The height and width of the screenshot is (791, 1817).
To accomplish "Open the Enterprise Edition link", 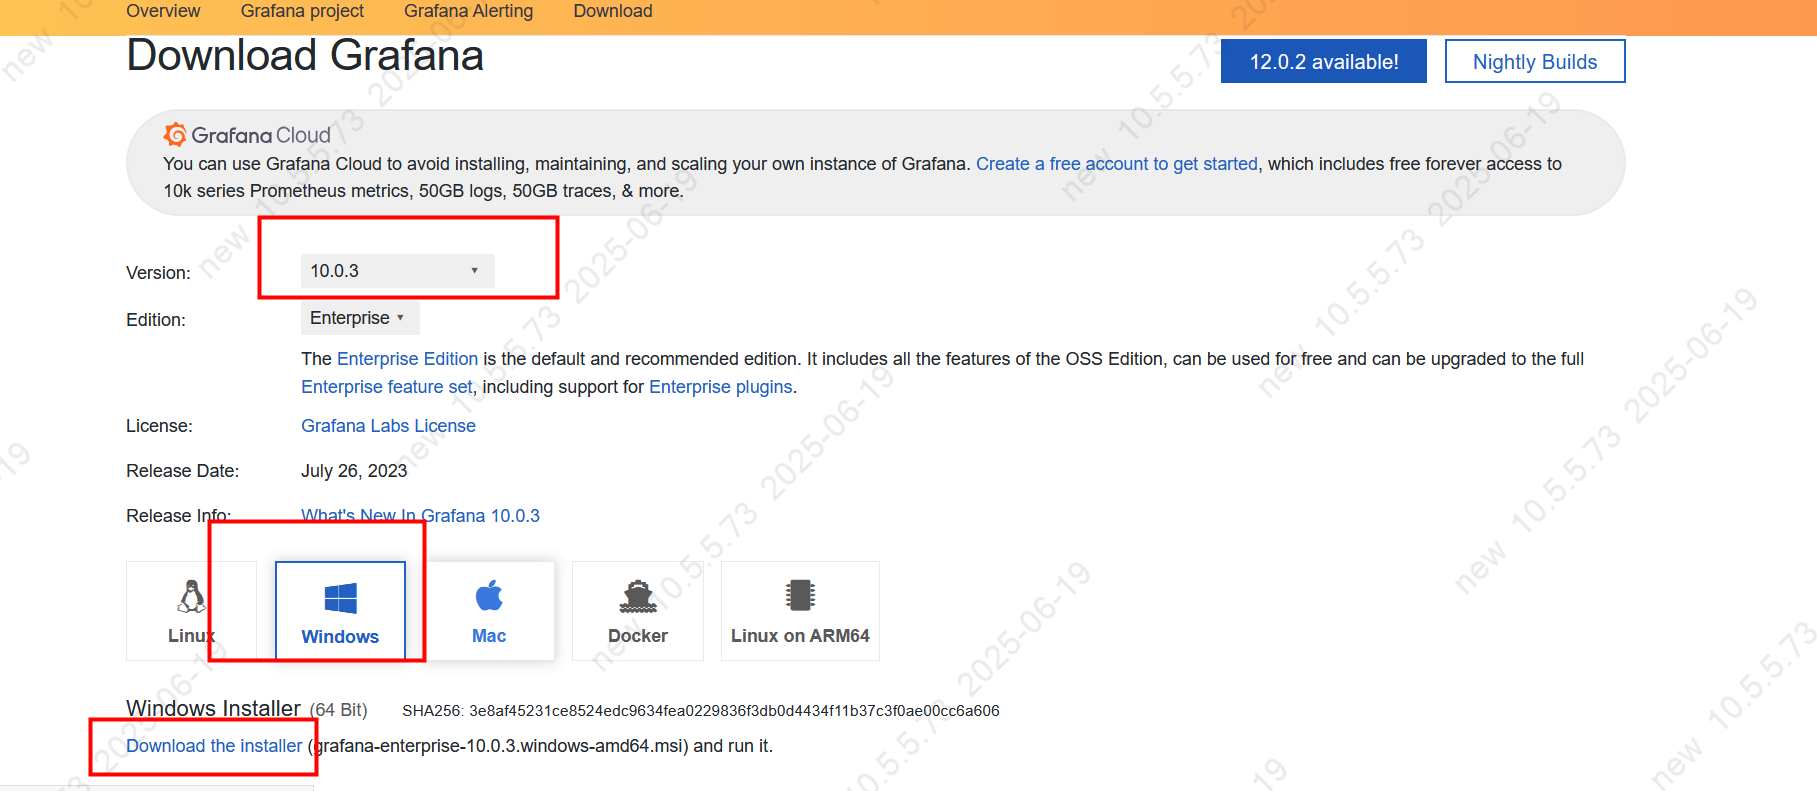I will 407,359.
